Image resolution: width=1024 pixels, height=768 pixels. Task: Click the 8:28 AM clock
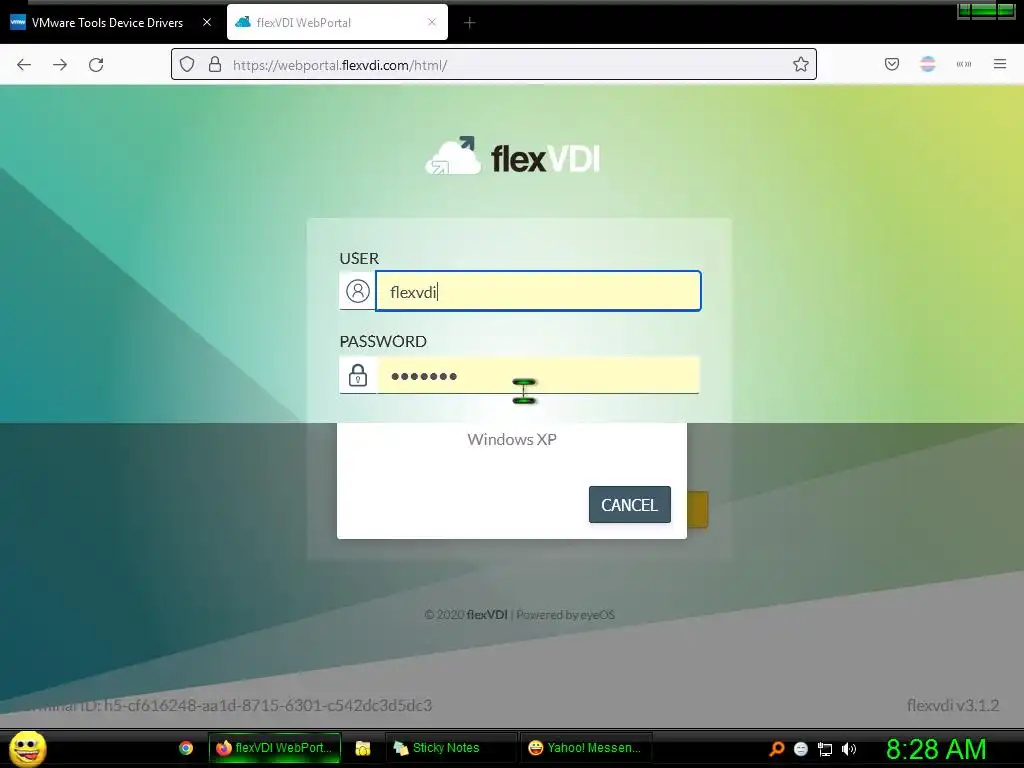(936, 749)
